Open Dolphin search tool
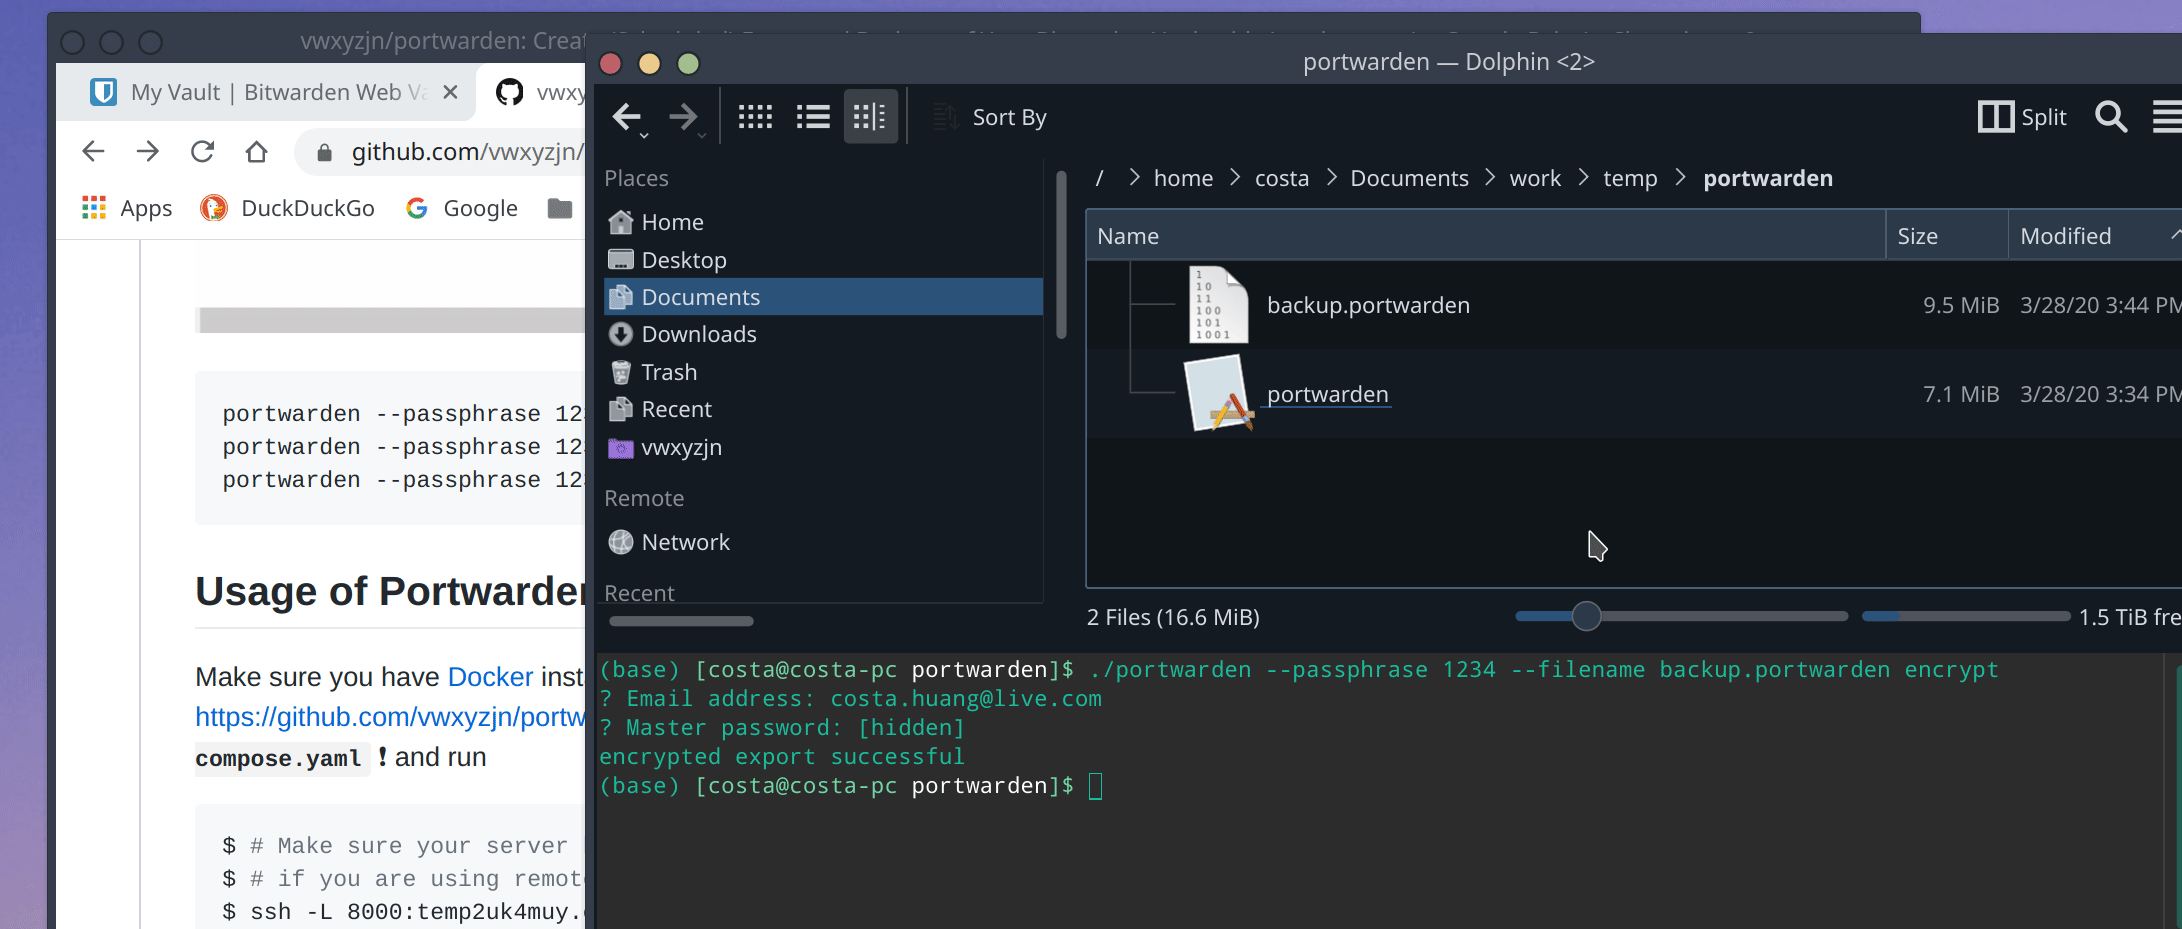This screenshot has width=2182, height=929. pos(2111,117)
